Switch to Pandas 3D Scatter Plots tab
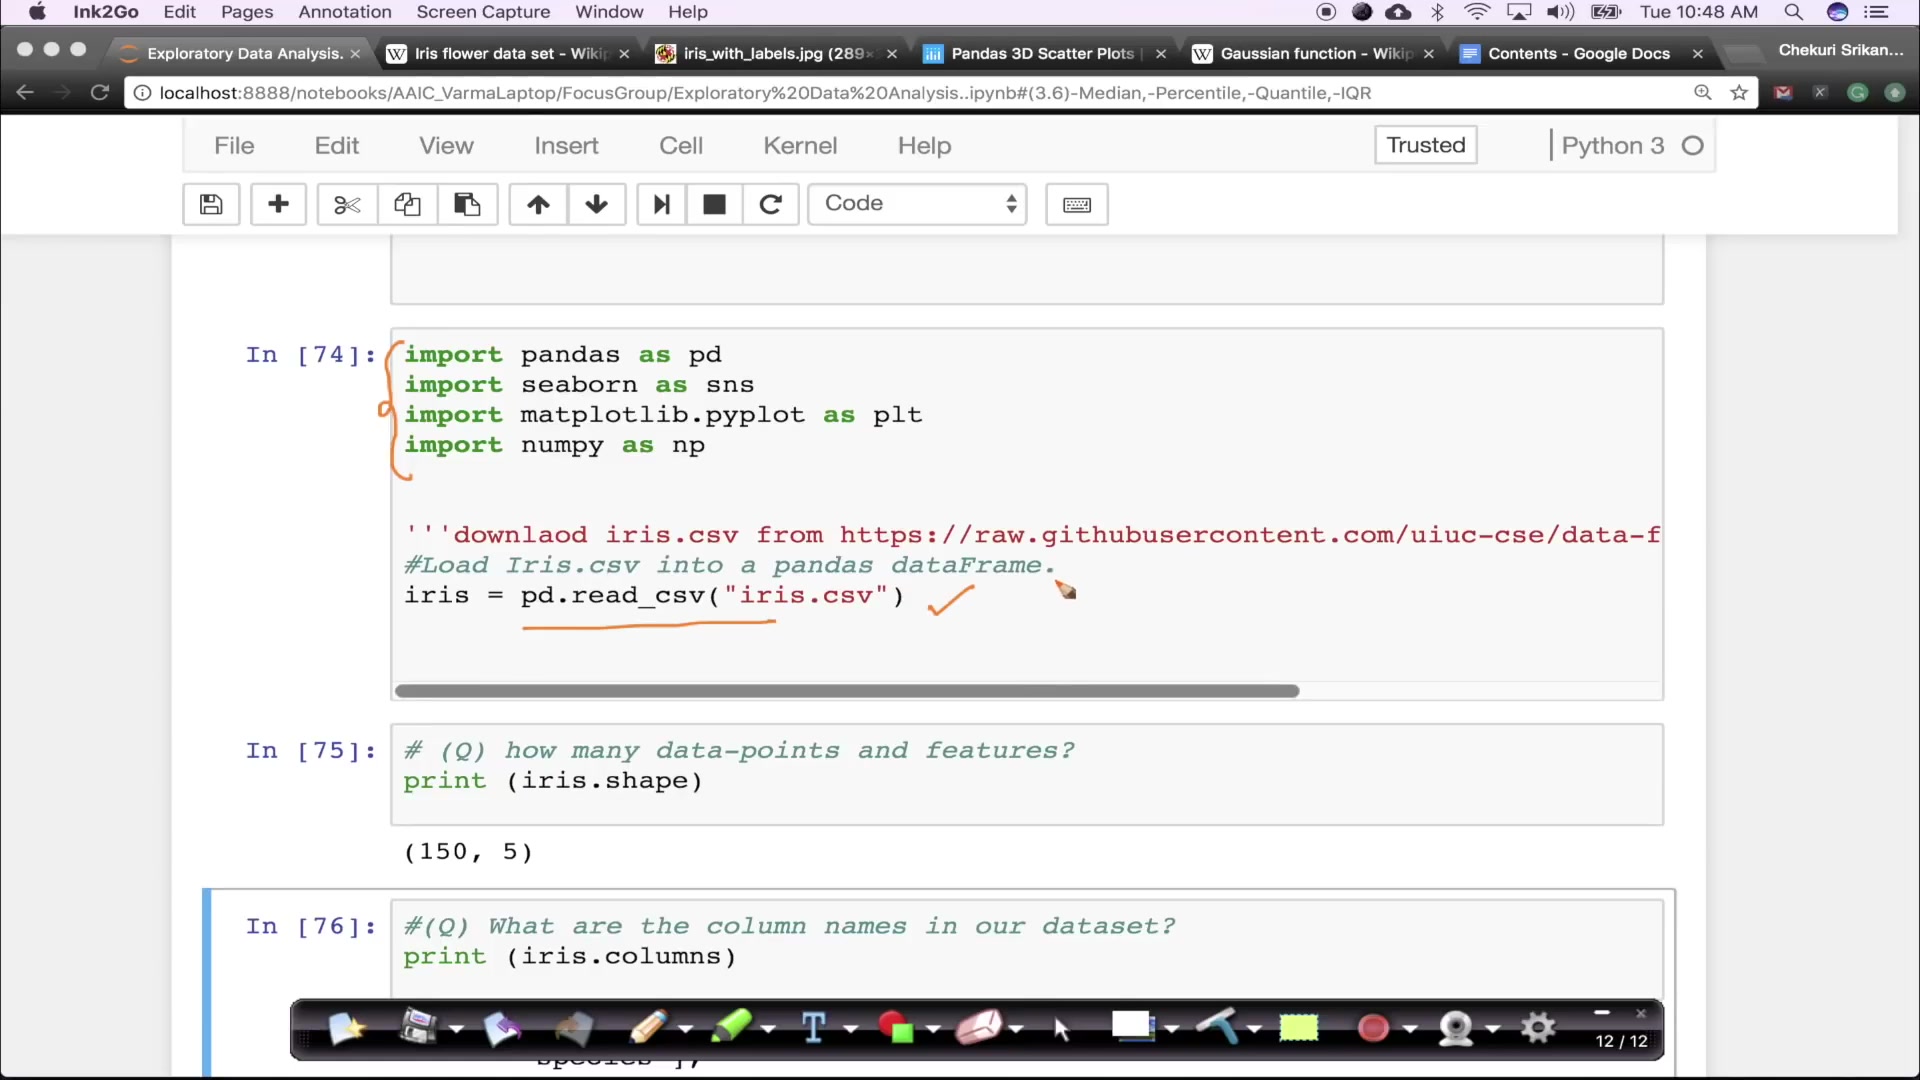The height and width of the screenshot is (1080, 1920). [x=1042, y=53]
